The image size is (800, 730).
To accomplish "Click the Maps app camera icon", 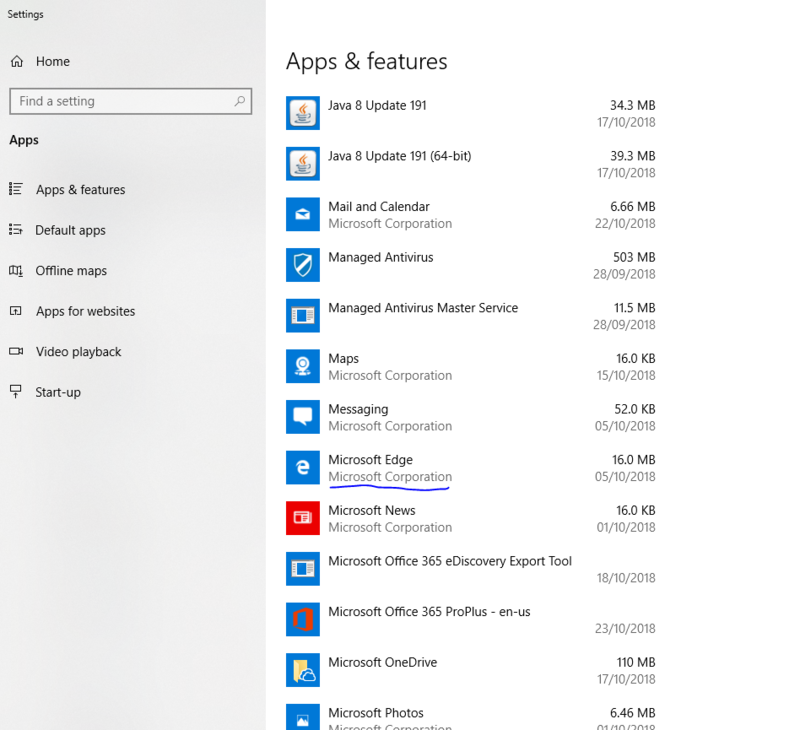I will (303, 366).
